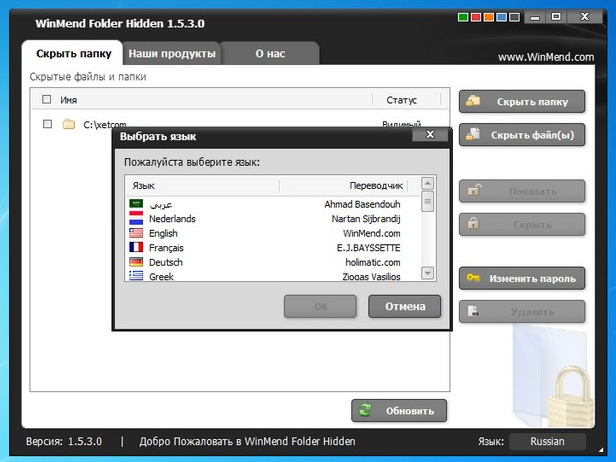Screen dimensions: 616x462
Task: Open the О нас tab
Action: point(270,53)
